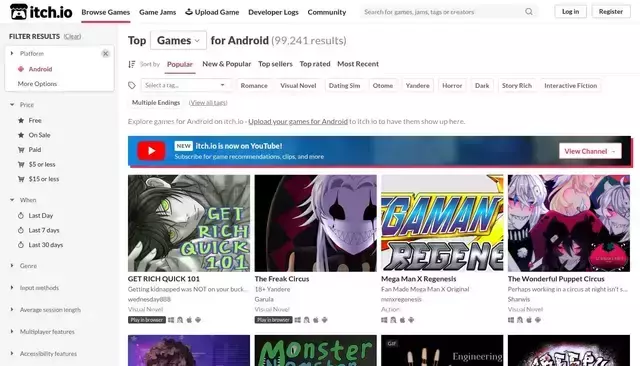Filter by the Multiple Endings tag

[156, 102]
